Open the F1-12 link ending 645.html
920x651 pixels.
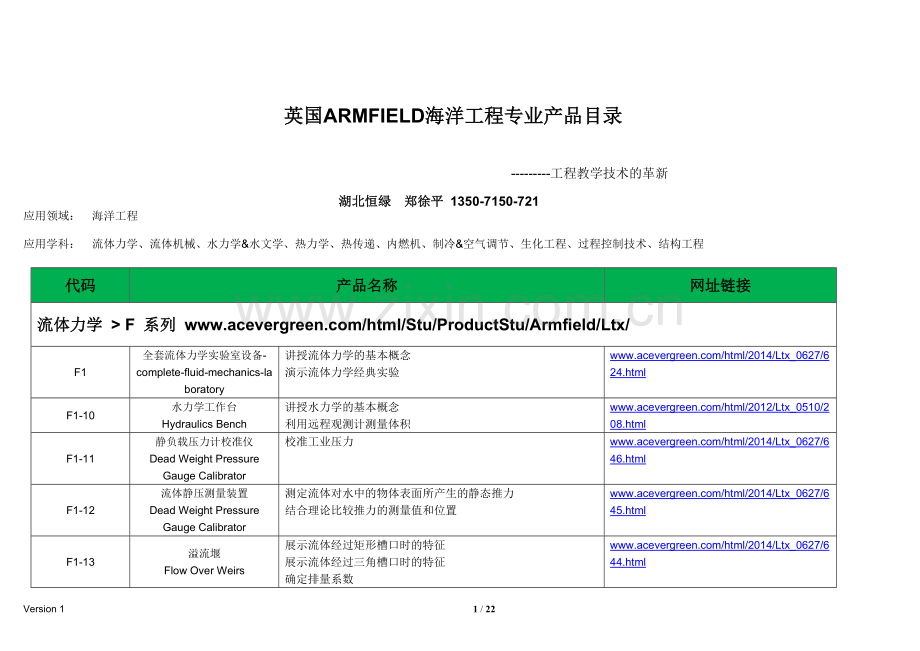719,501
